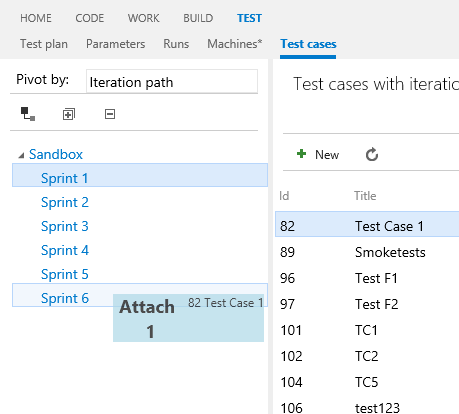Viewport: 459px width, 414px height.
Task: Select the Sprint 5 iteration
Action: 65,274
